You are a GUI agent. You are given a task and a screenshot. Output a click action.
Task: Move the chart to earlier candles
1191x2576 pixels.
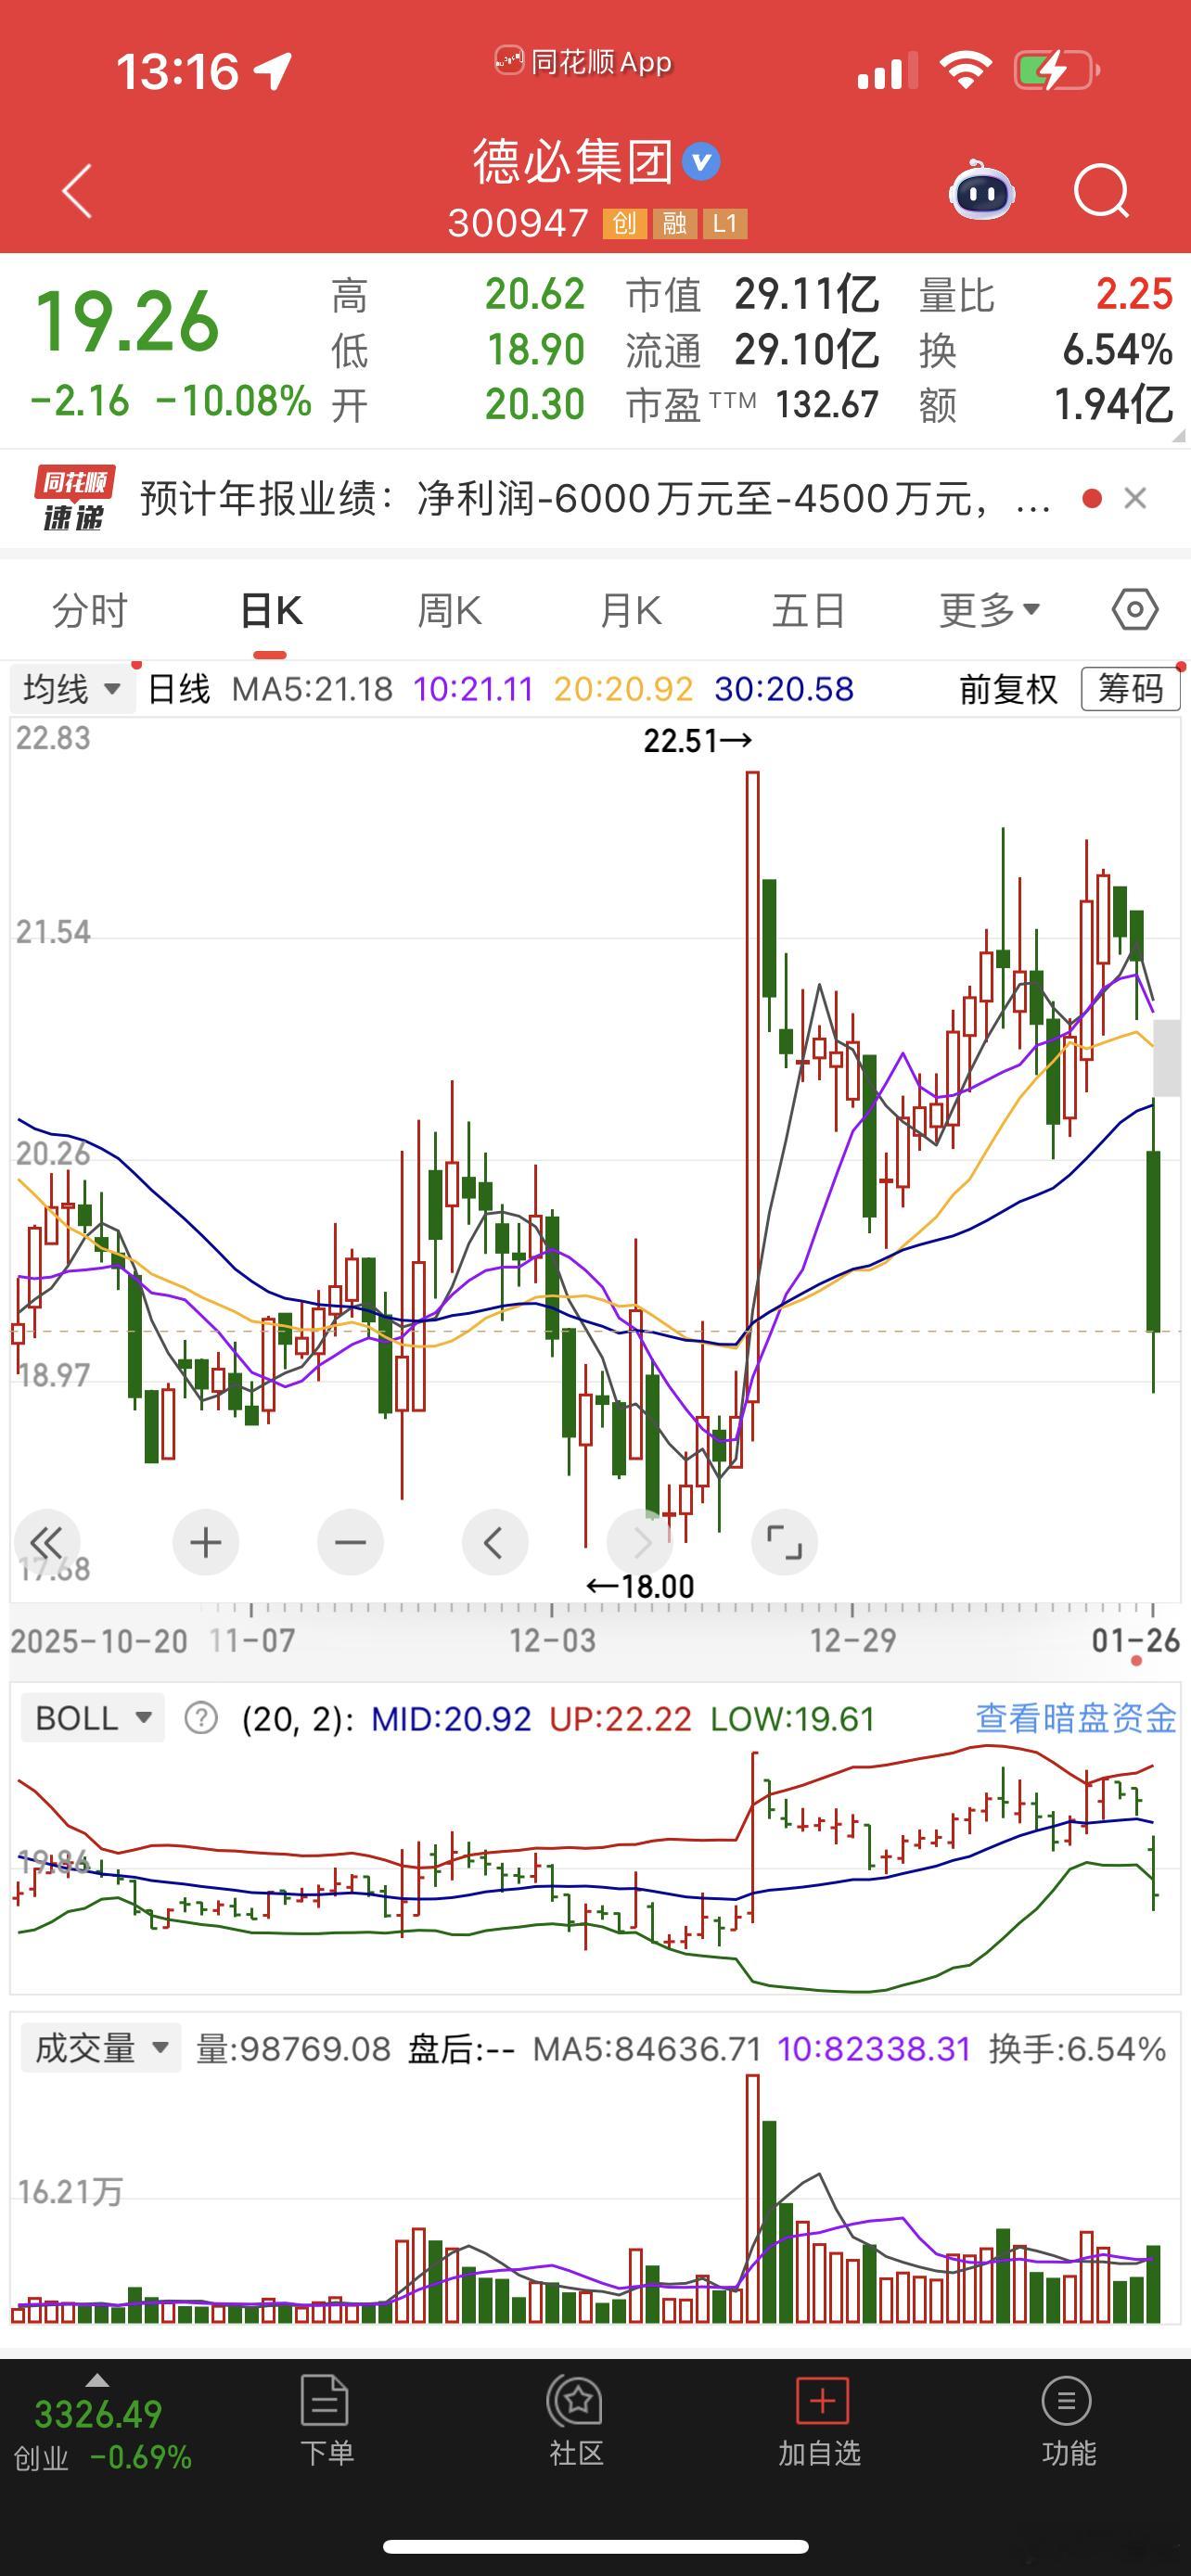pos(494,1542)
